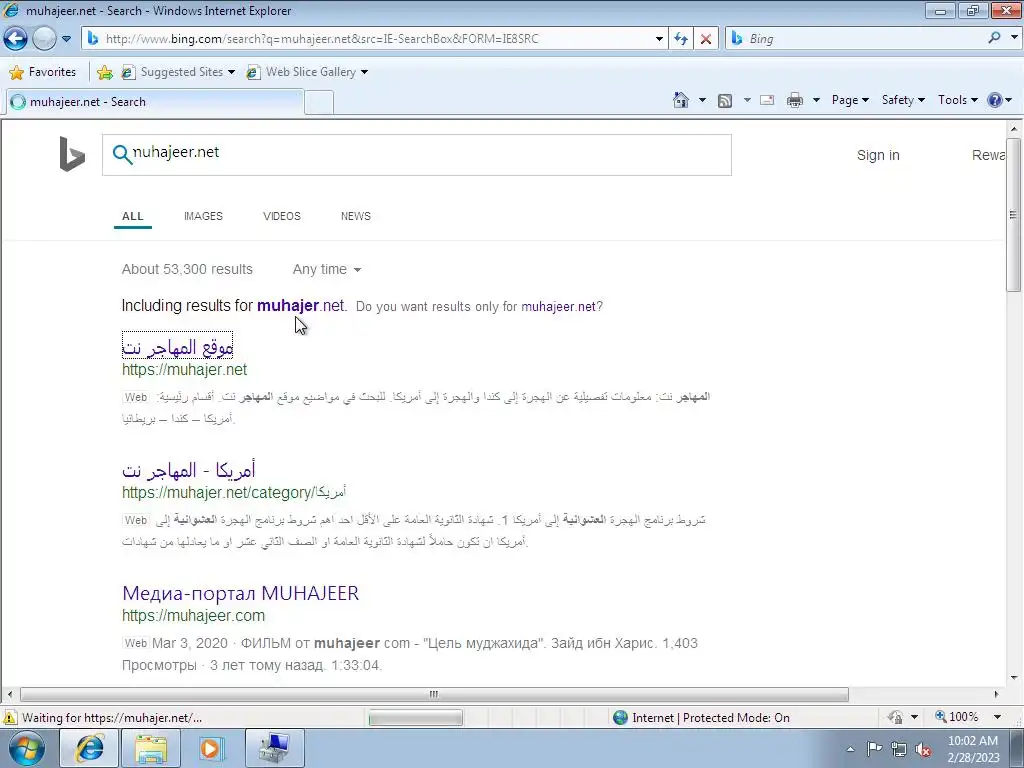Click the Bing search query text field

(417, 155)
